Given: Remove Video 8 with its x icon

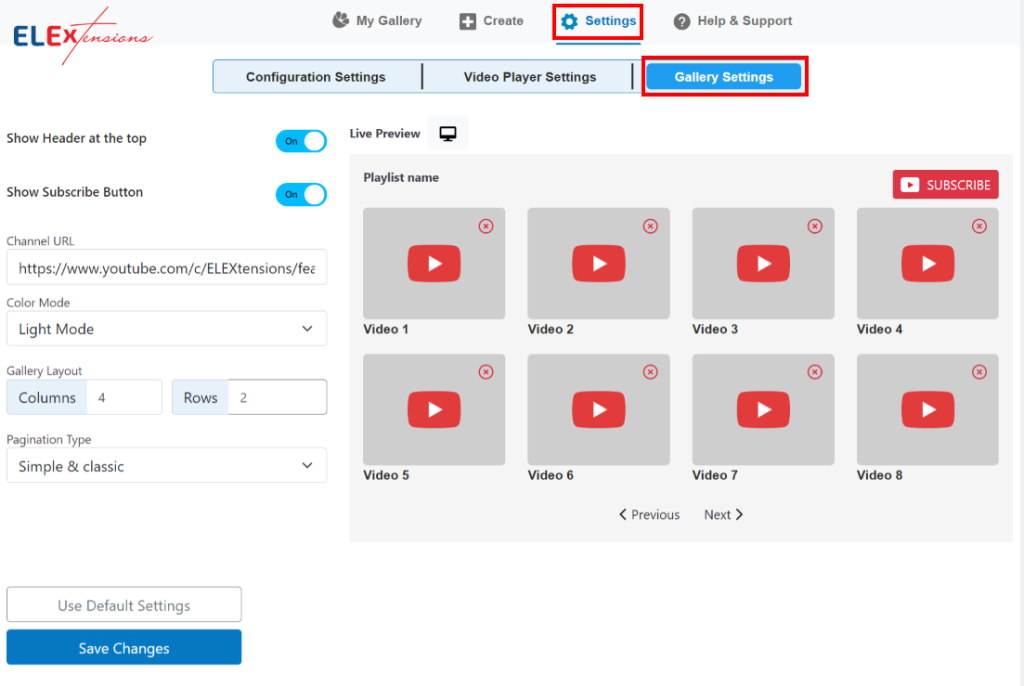Looking at the screenshot, I should pyautogui.click(x=980, y=372).
